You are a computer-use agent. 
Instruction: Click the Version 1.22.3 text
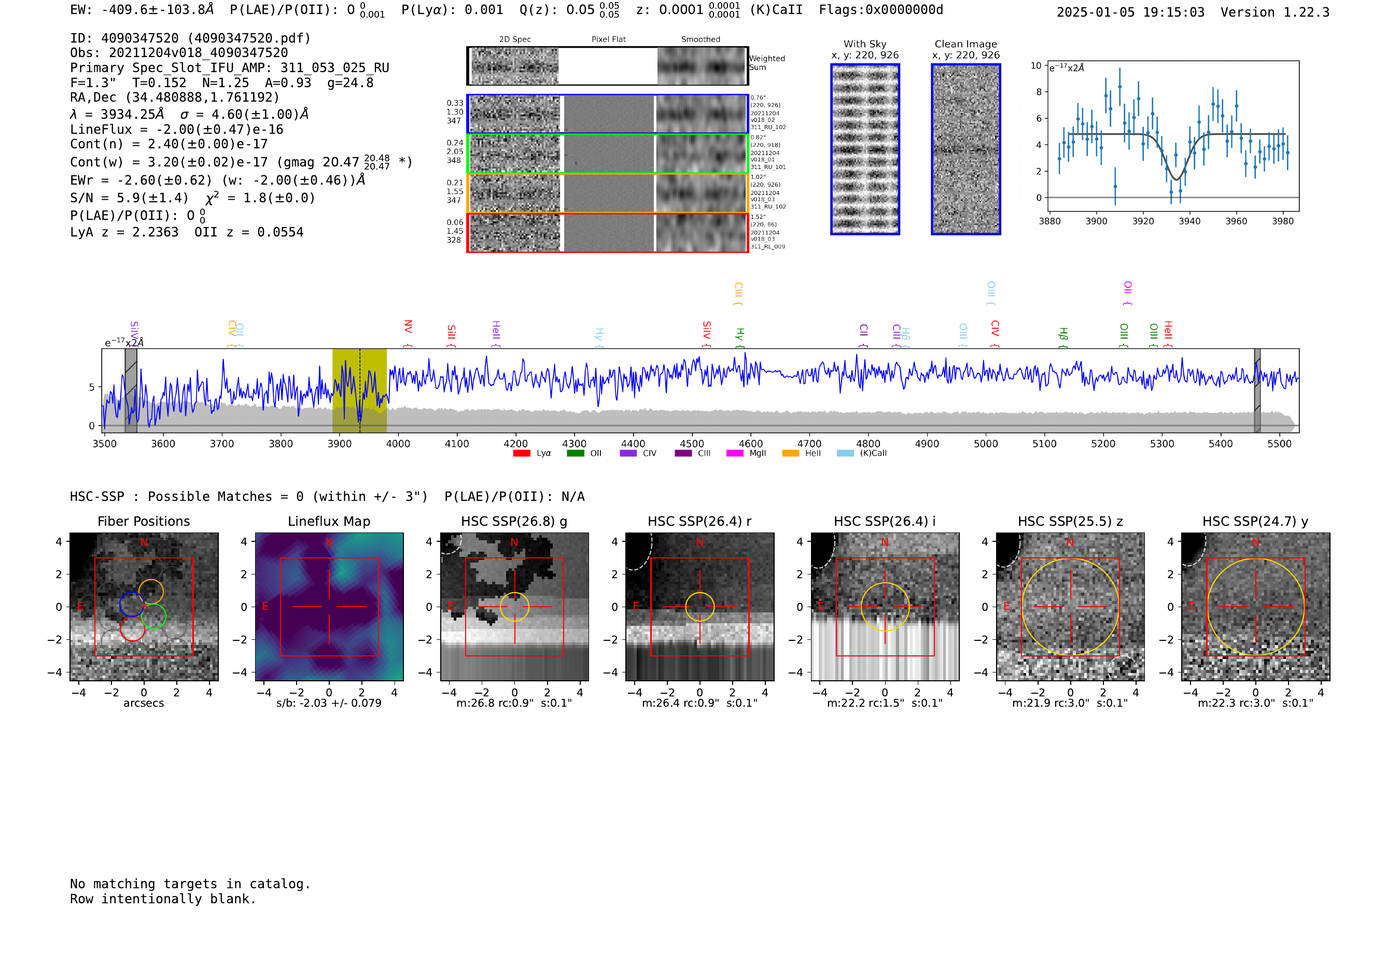pos(1276,12)
